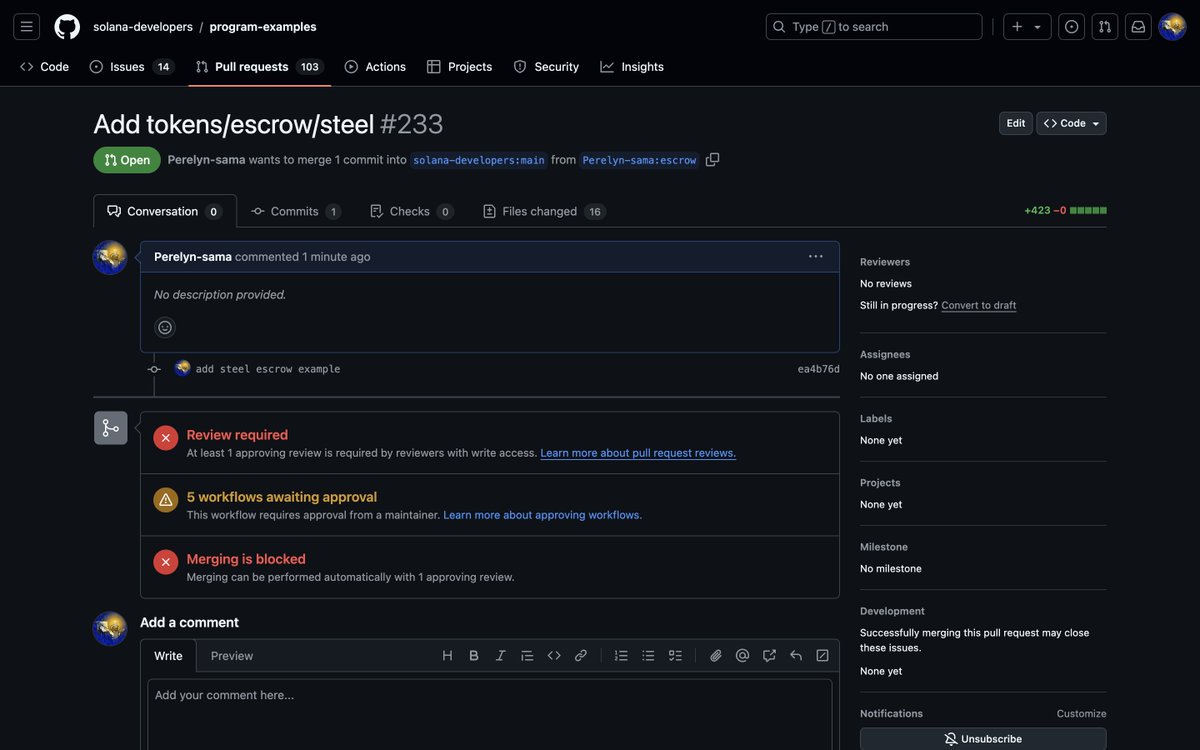The width and height of the screenshot is (1200, 750).
Task: Click the Edit title button
Action: coord(1016,123)
